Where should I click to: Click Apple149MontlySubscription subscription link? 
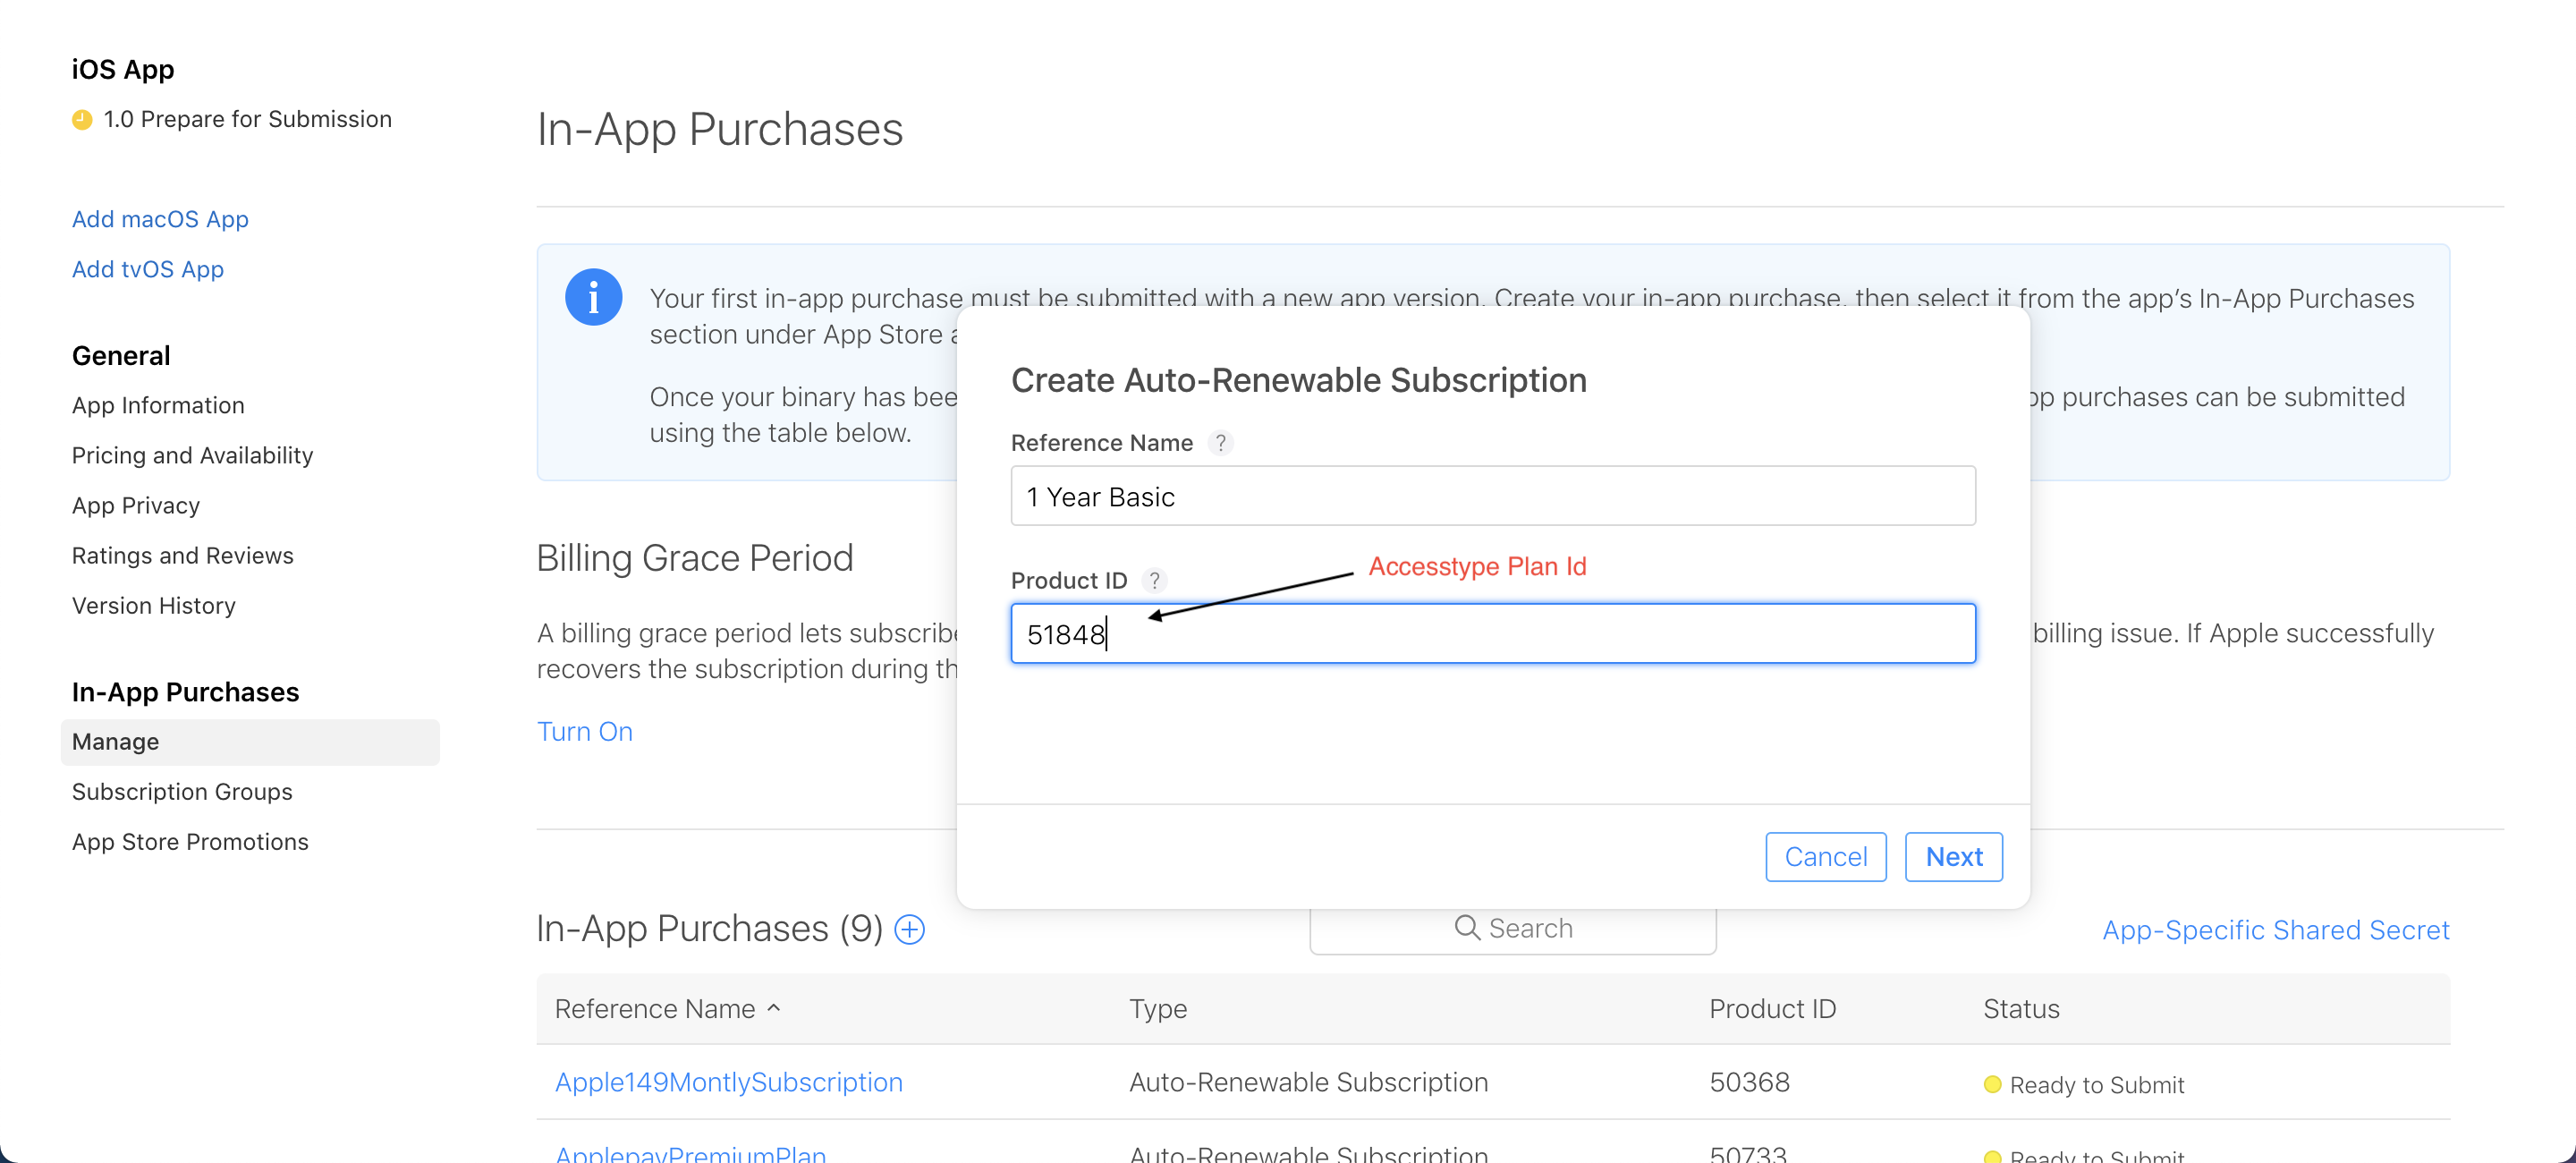click(728, 1081)
